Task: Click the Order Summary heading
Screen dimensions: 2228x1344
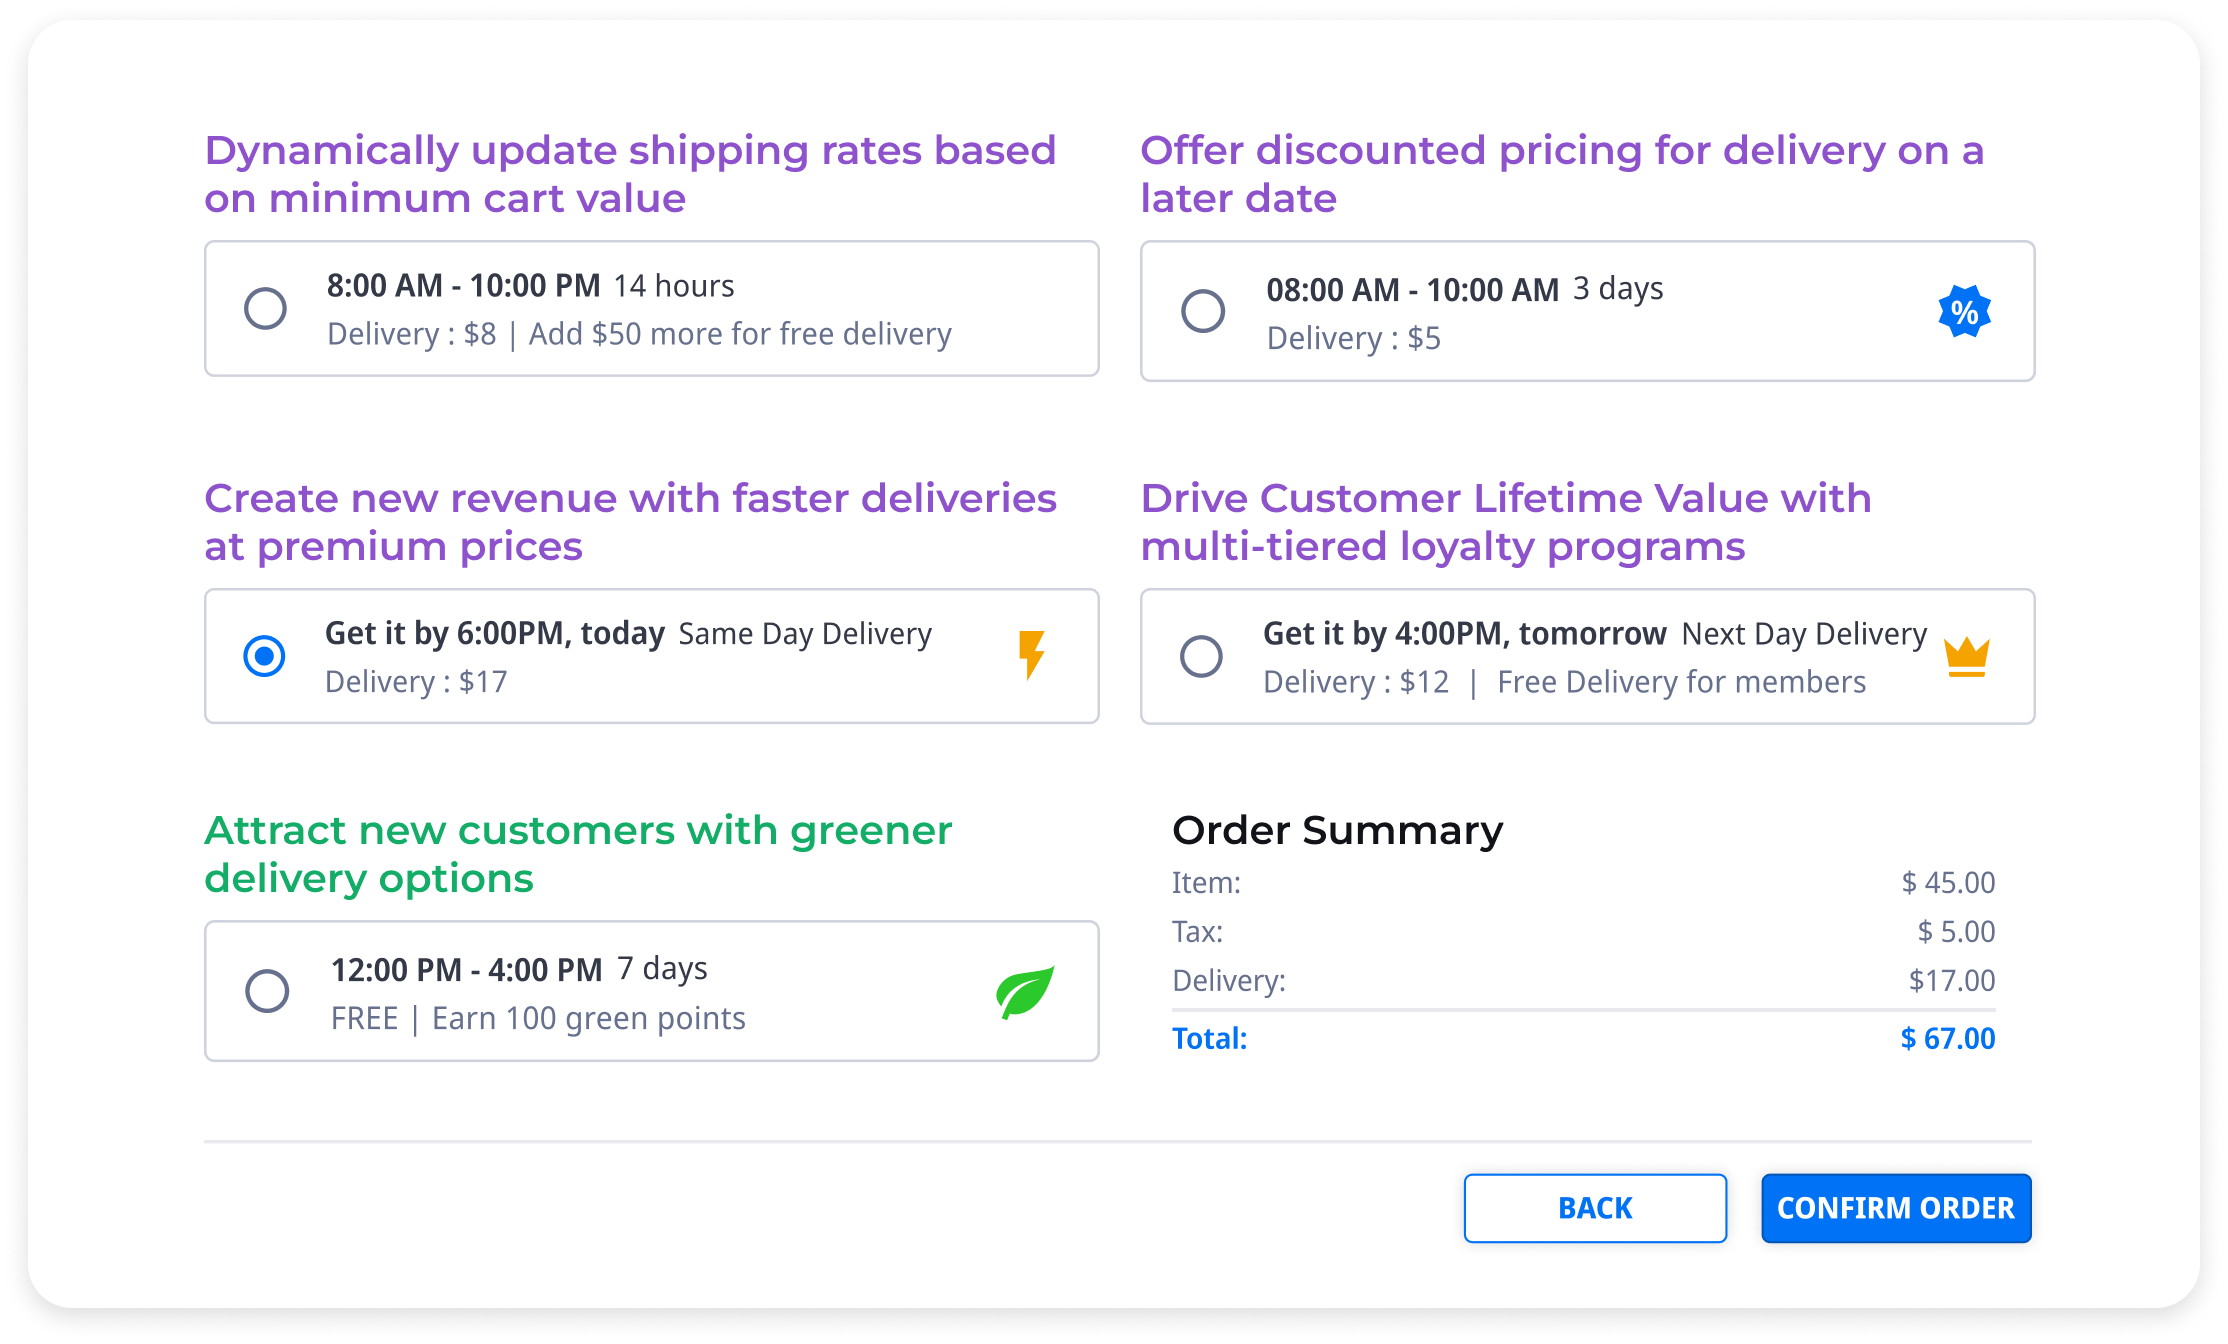Action: coord(1337,831)
